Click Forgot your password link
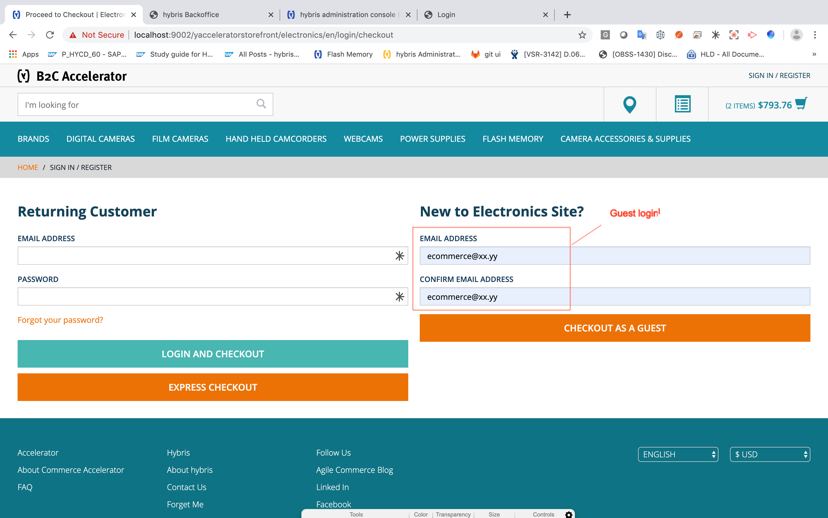The width and height of the screenshot is (828, 518). pos(60,320)
